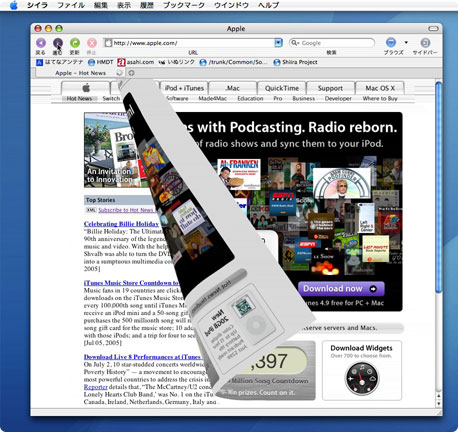Select the Apple - Hot News tab
458x432 pixels.
80,73
